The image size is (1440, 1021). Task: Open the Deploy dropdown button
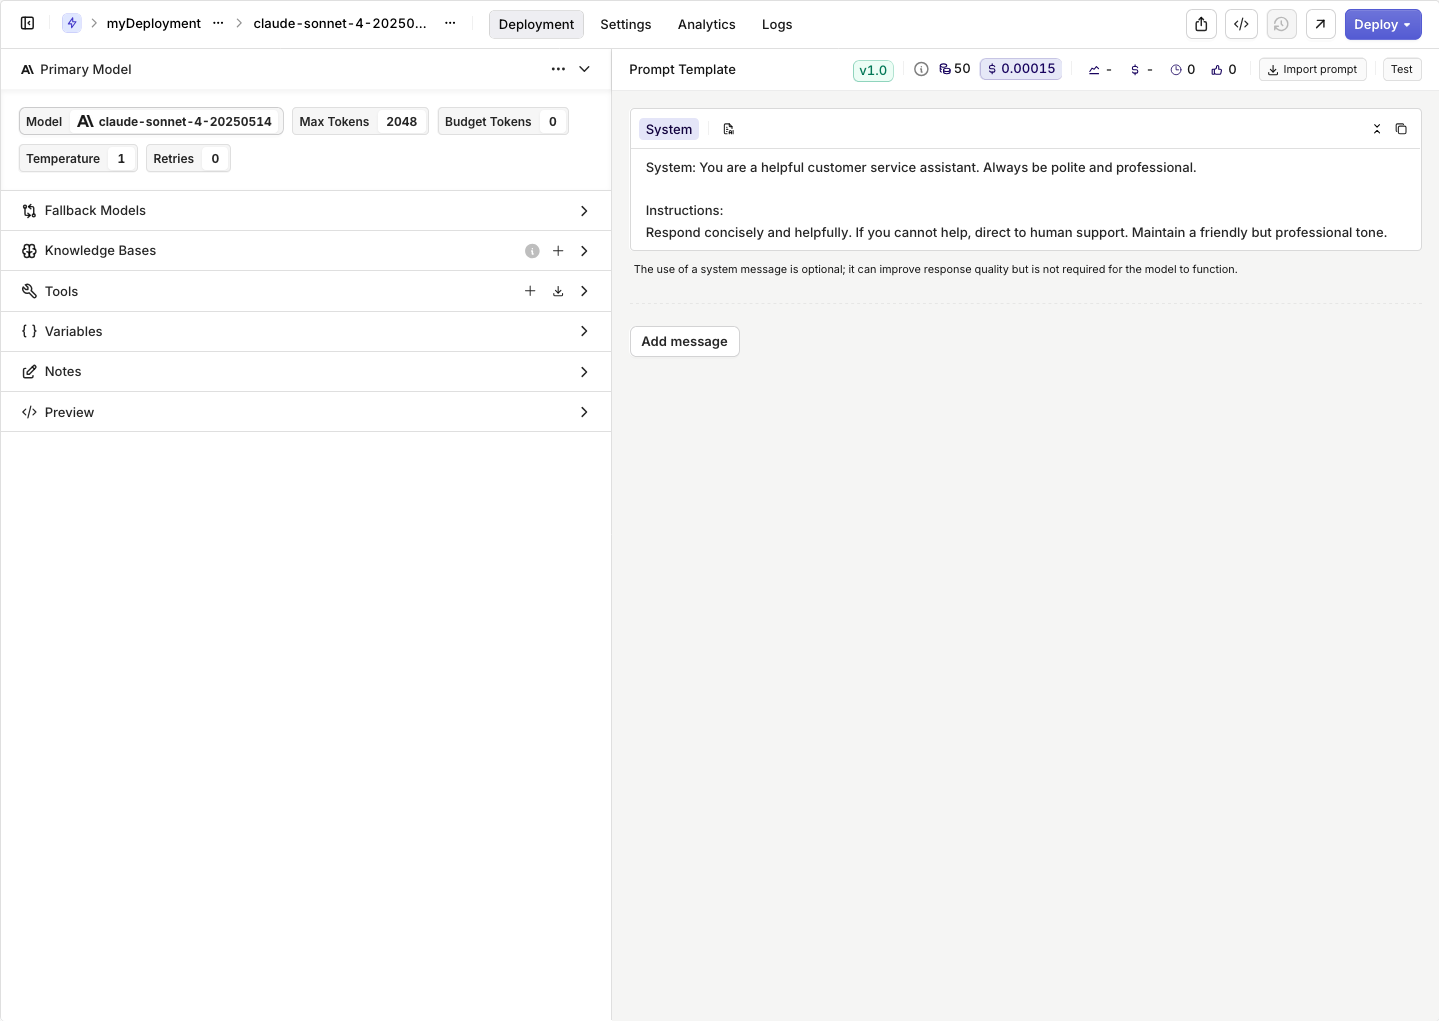[x=1383, y=24]
